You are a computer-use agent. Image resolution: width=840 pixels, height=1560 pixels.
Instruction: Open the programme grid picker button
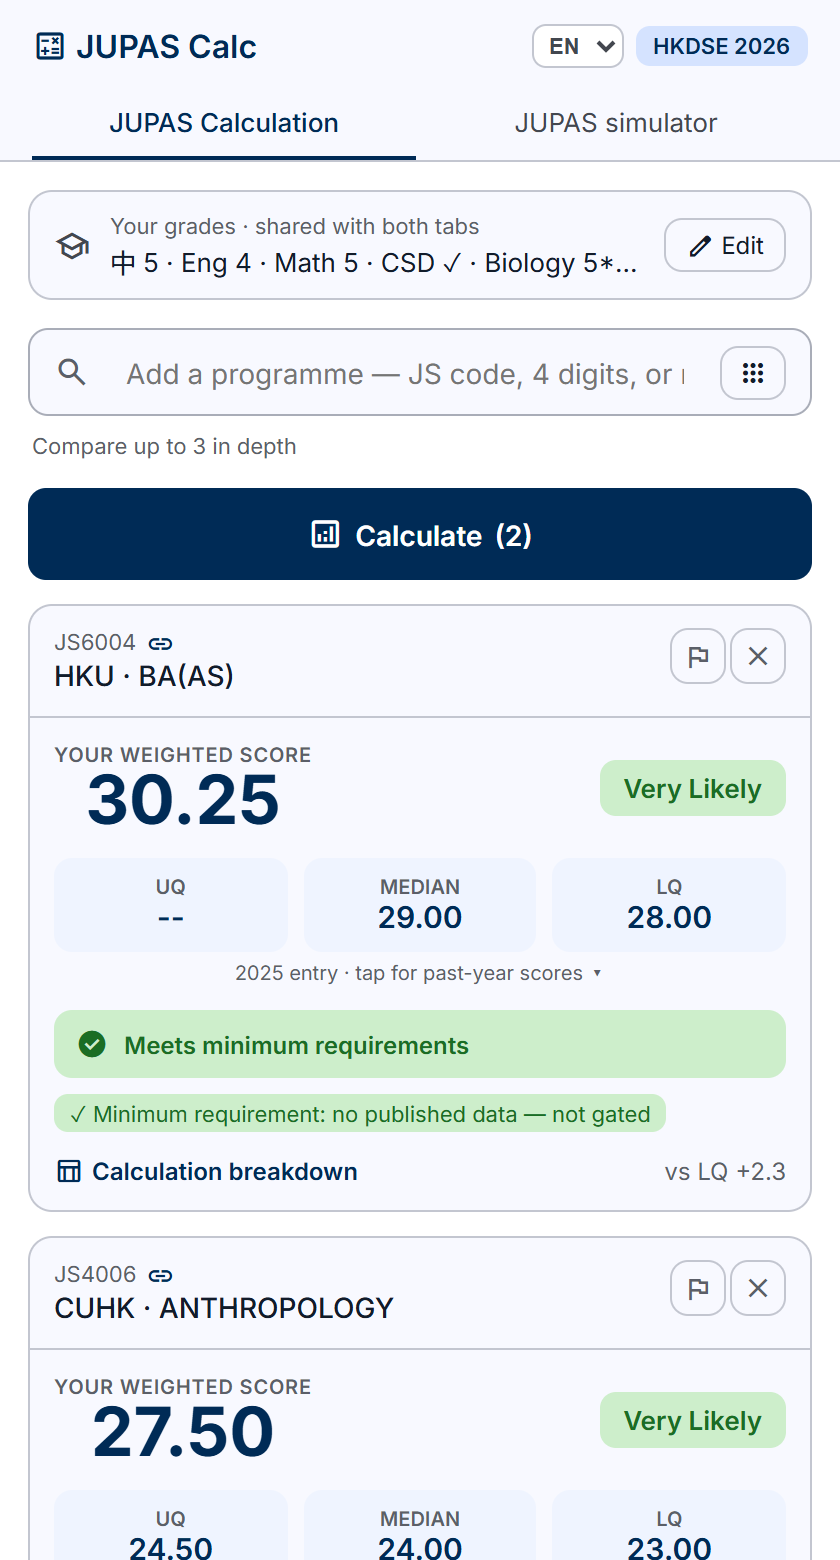coord(753,373)
